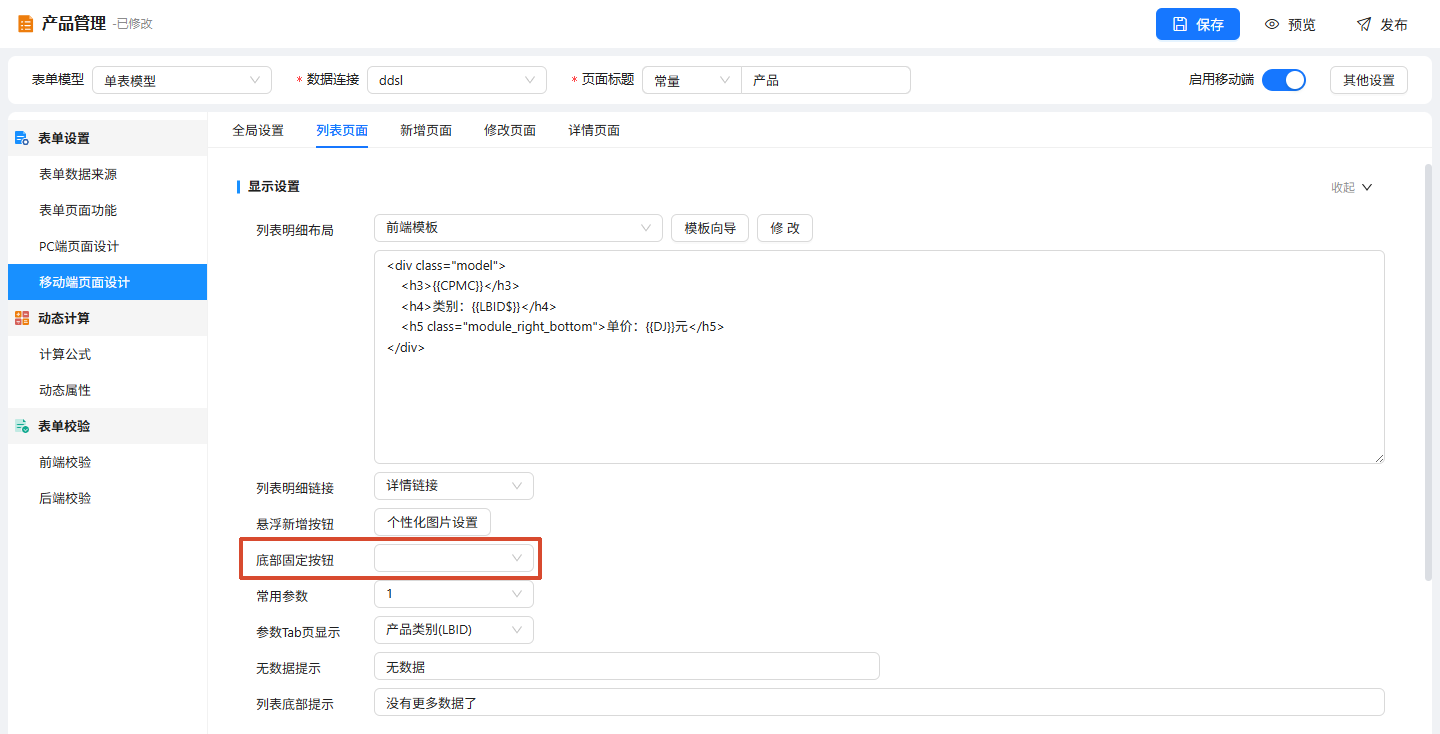Click the orange 产品管理 document icon
This screenshot has width=1440, height=734.
[x=25, y=24]
